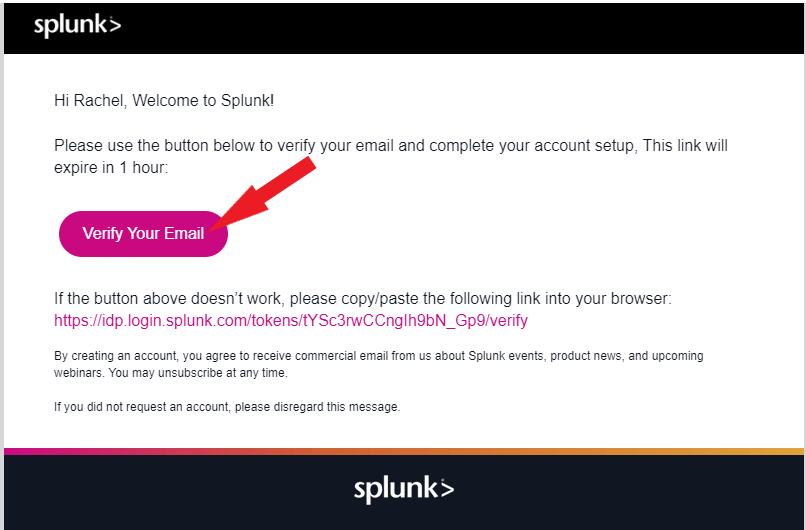Click empty area of the black header bar

coord(463,28)
